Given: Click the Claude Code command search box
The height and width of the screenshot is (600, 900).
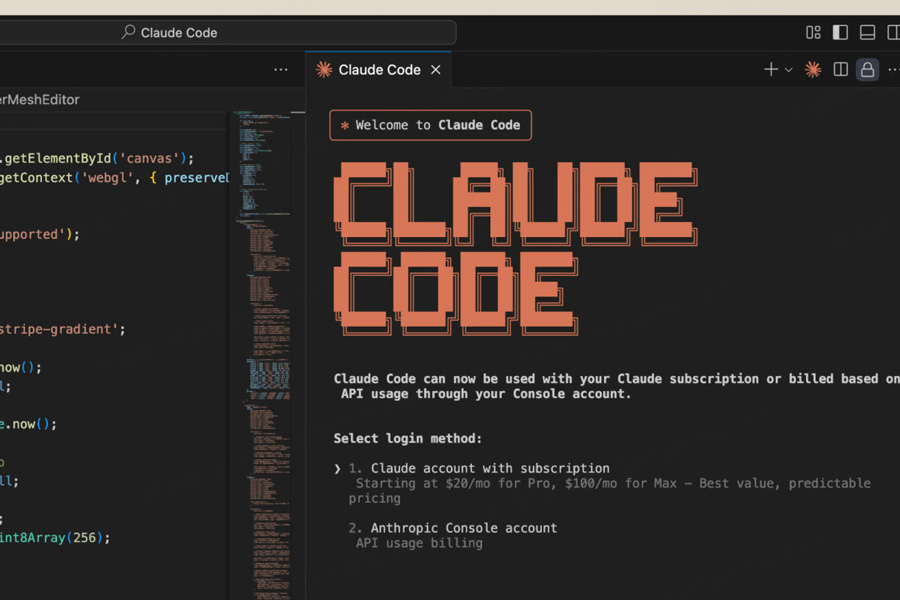Looking at the screenshot, I should [228, 33].
